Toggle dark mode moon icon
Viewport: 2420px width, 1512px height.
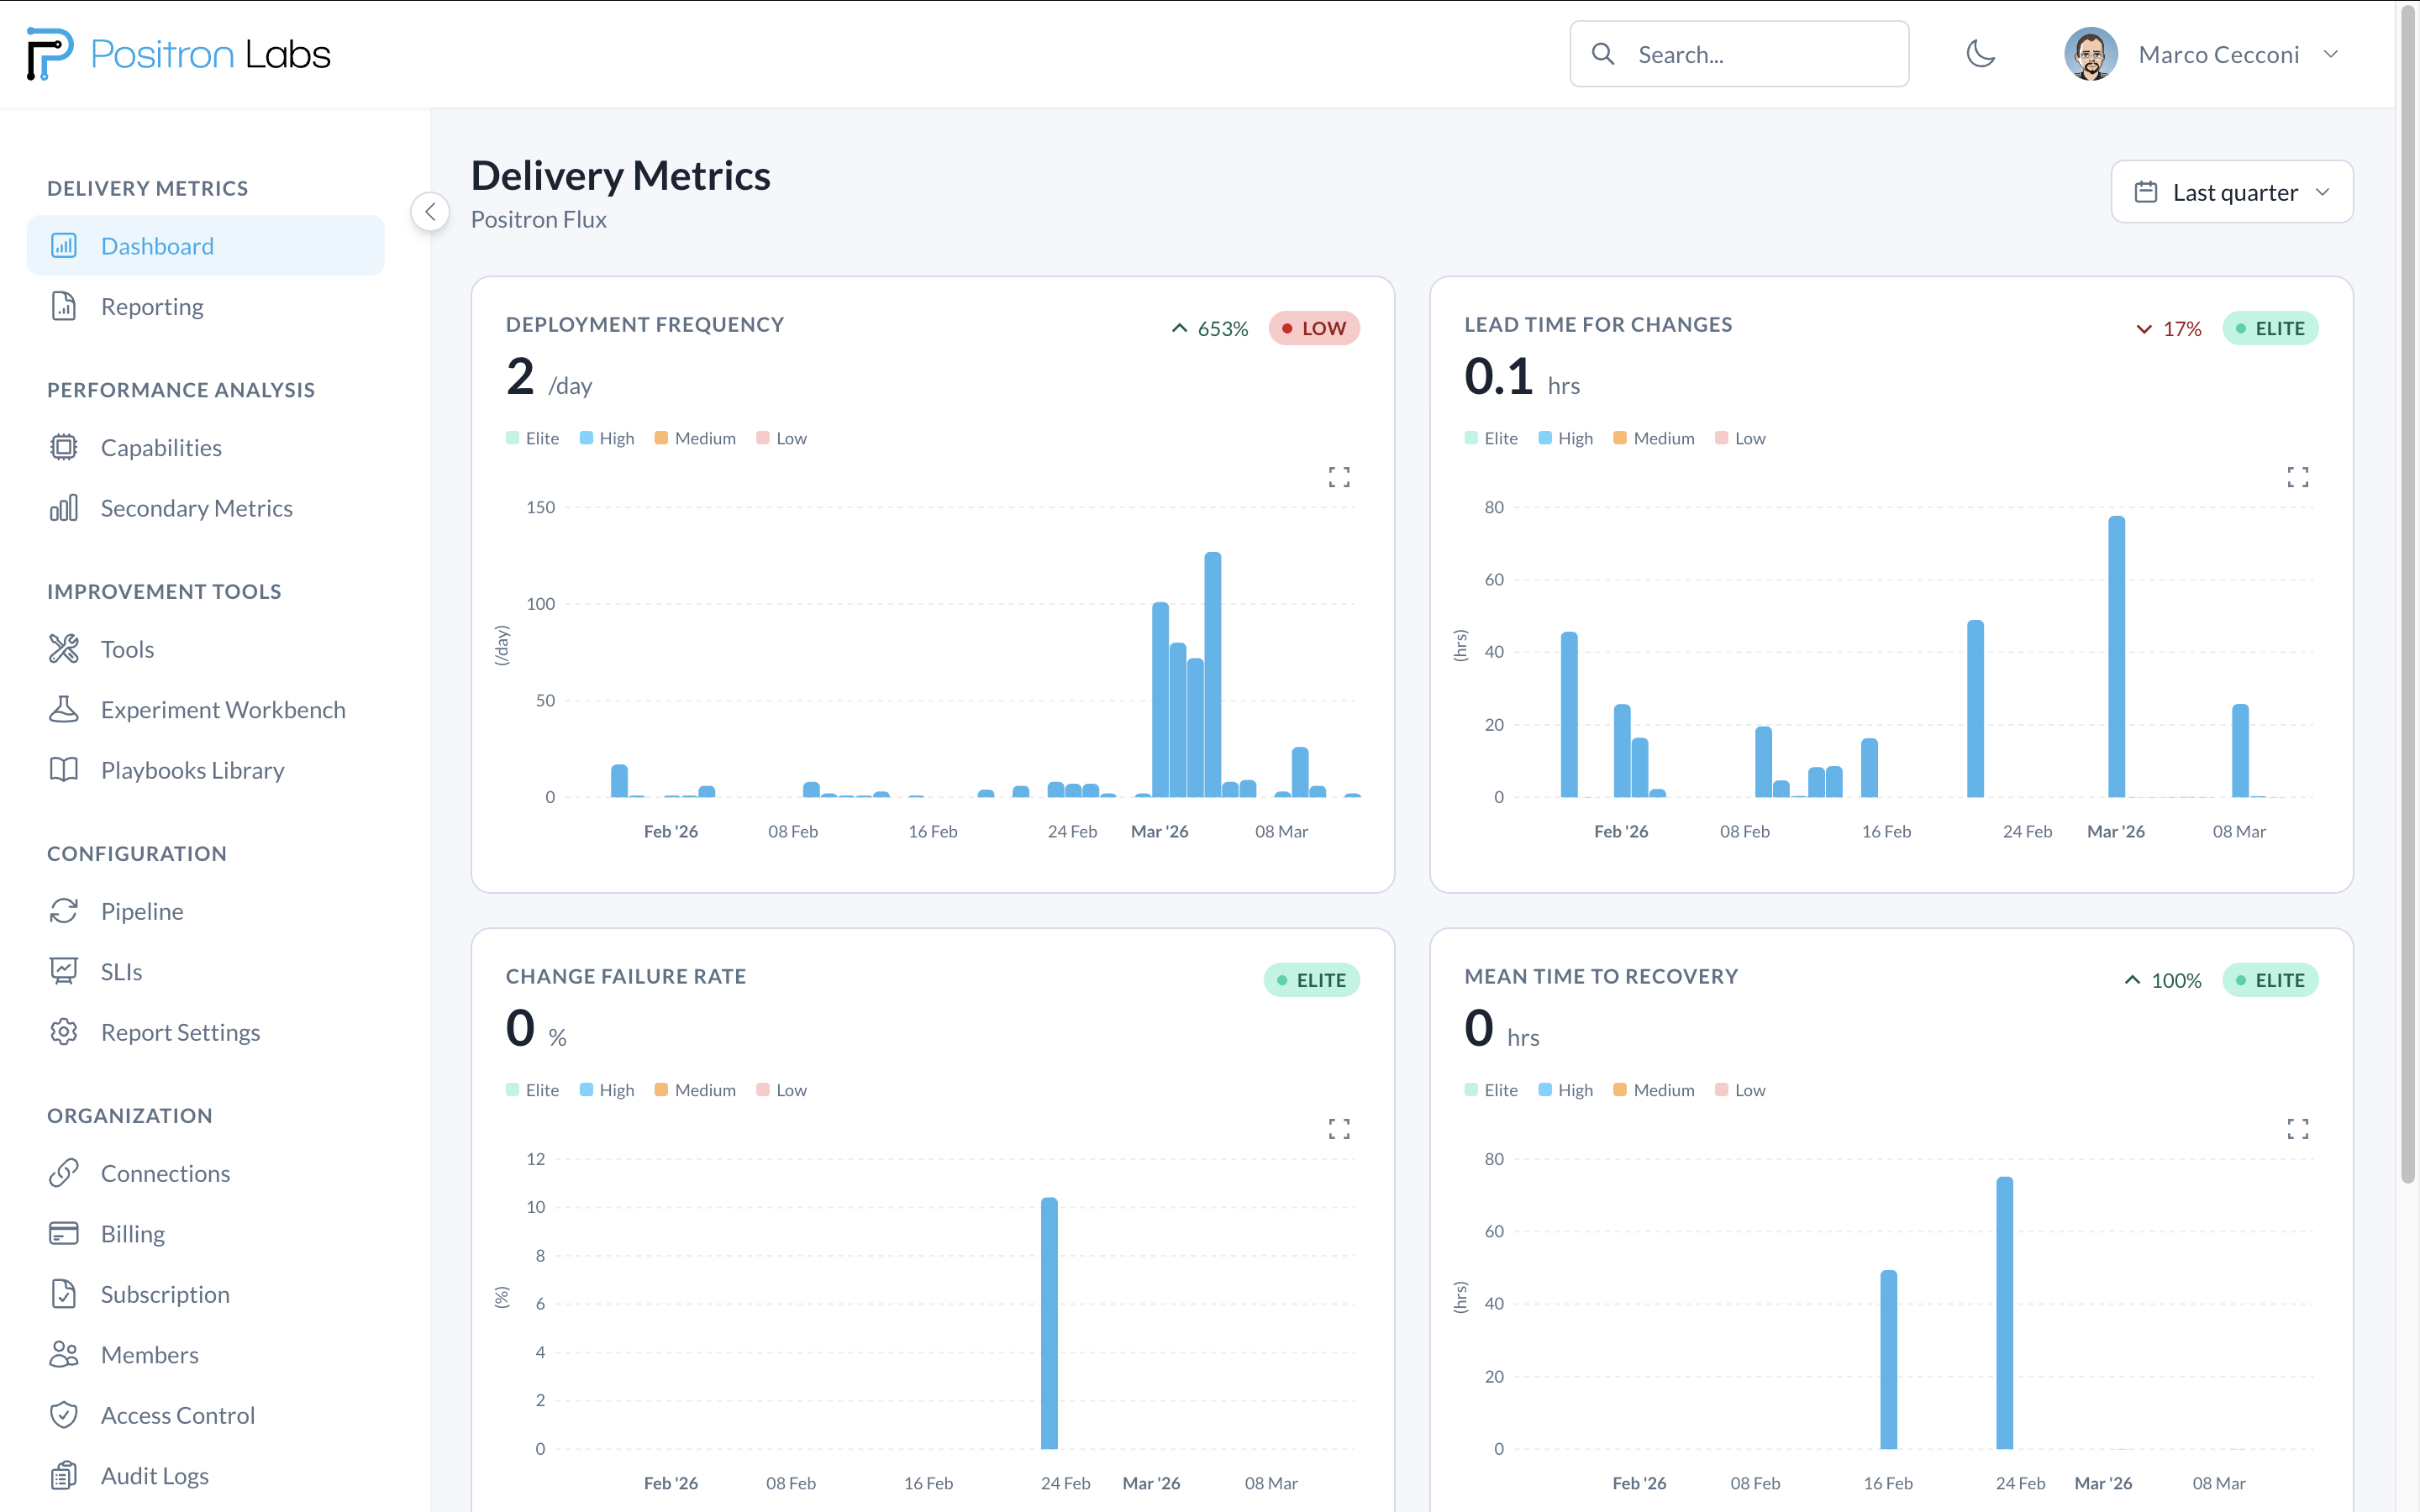click(x=1980, y=54)
